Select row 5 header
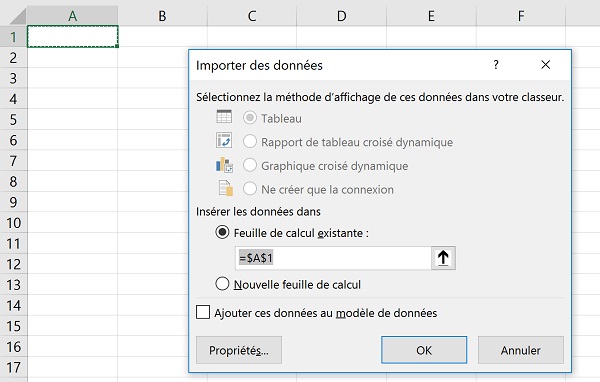This screenshot has width=600, height=382. [13, 119]
